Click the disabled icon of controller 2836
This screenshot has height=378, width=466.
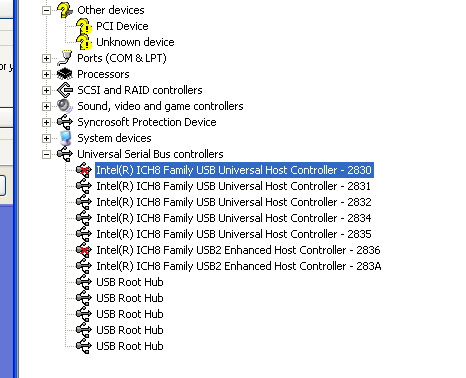click(84, 250)
